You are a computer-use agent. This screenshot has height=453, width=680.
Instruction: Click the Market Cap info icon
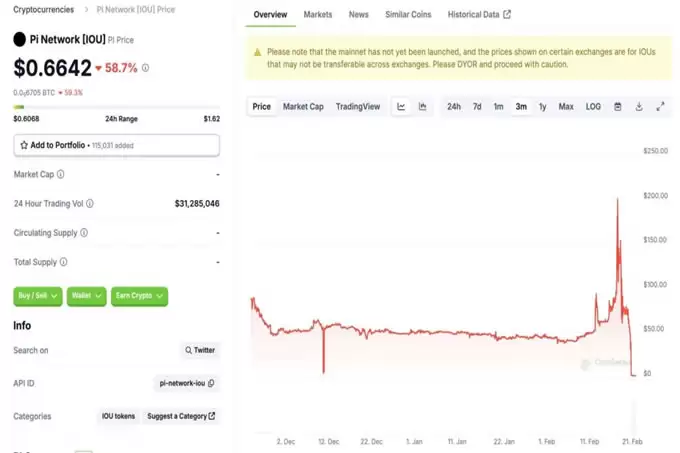(60, 174)
